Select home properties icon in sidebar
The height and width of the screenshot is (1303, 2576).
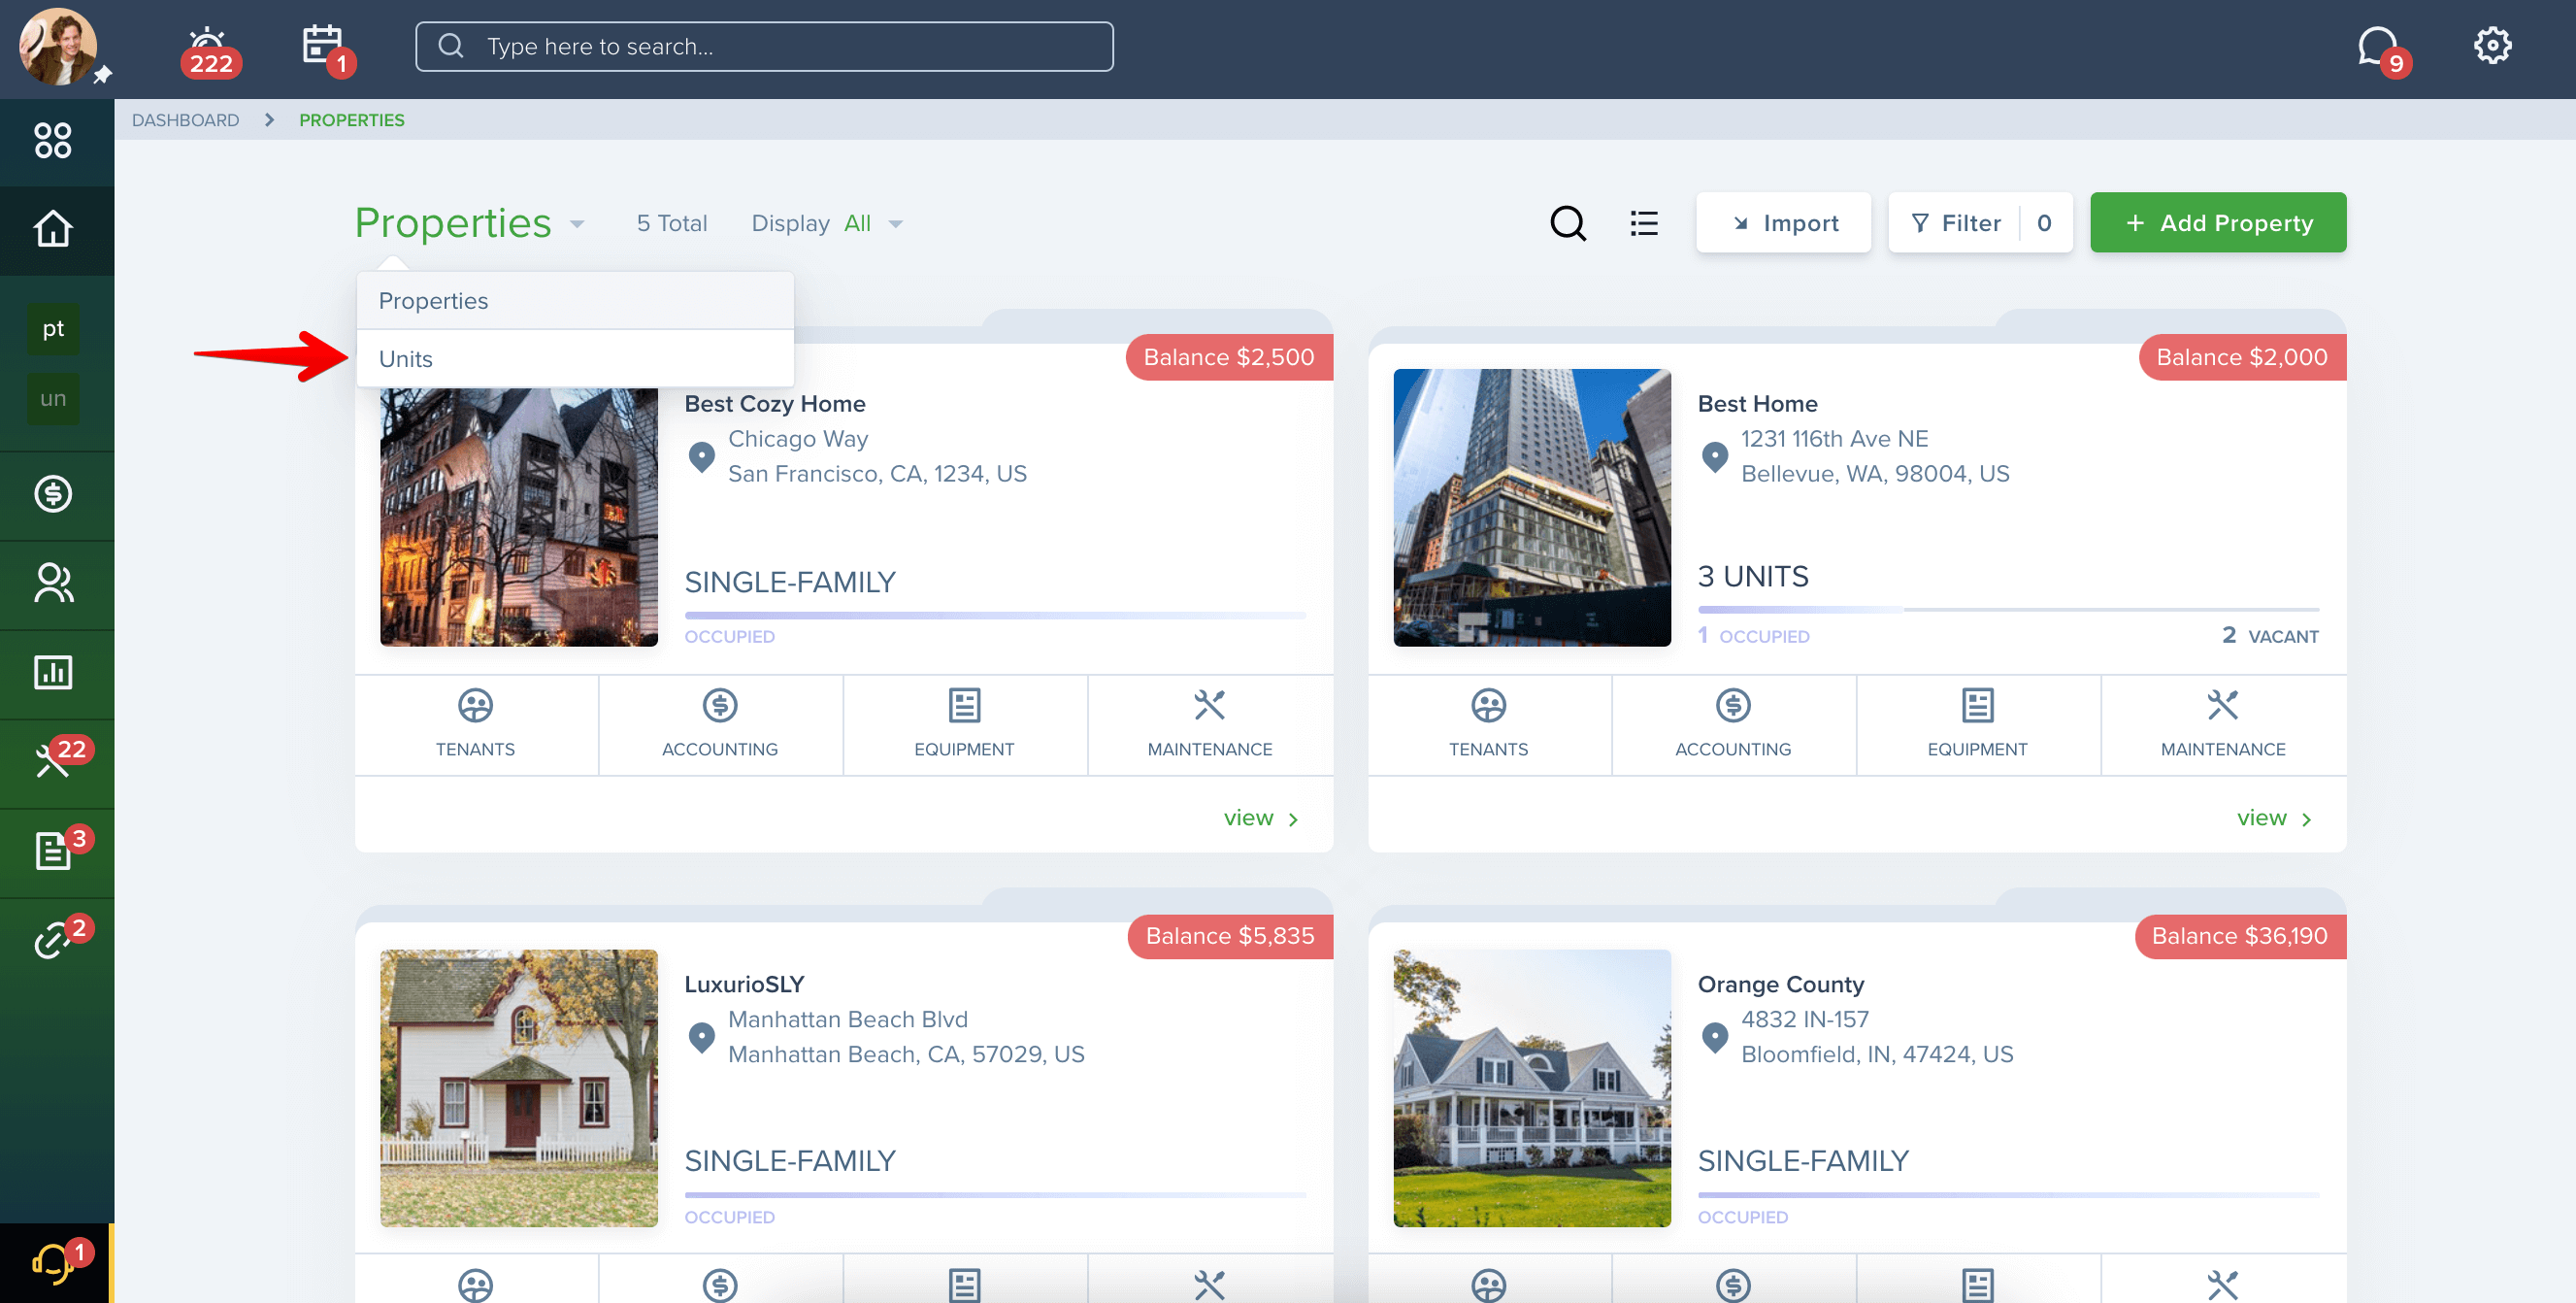pyautogui.click(x=53, y=229)
